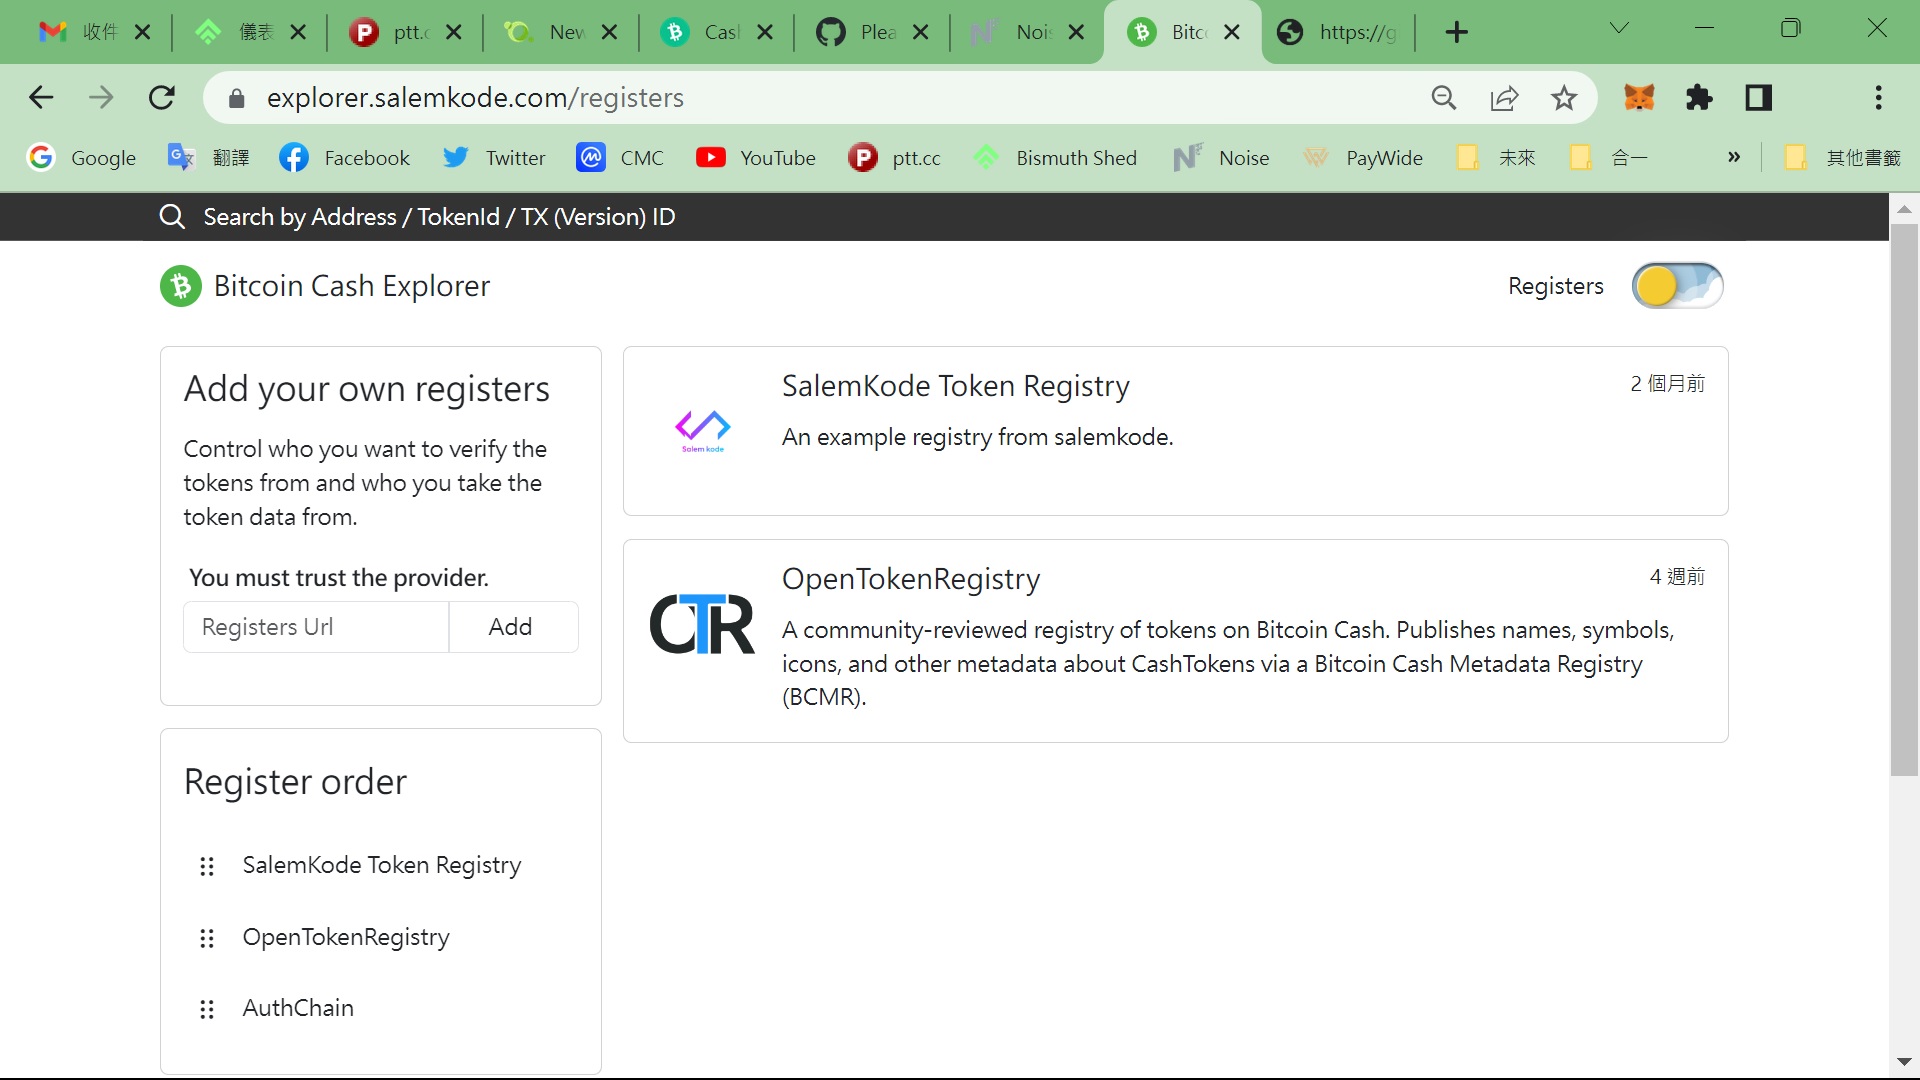Open the CMC bookmark
Screen dimensions: 1920x1080
[x=620, y=158]
